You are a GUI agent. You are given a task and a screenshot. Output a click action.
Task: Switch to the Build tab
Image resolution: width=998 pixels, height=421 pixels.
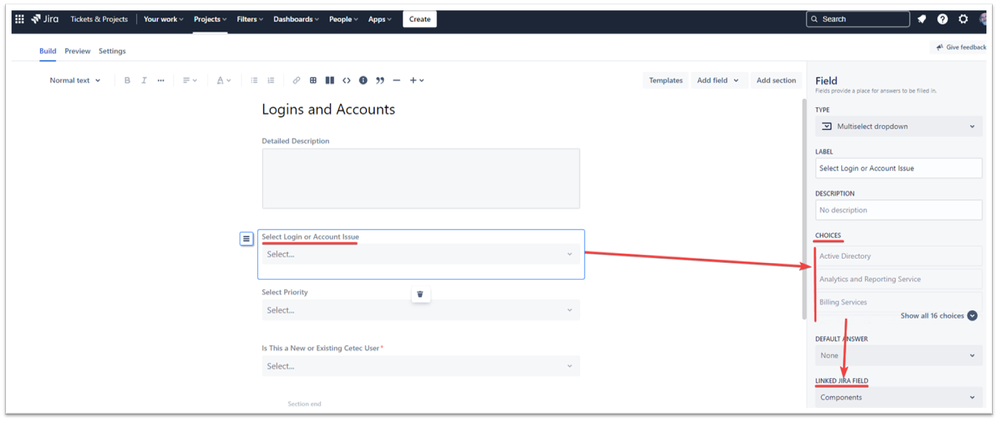(48, 51)
